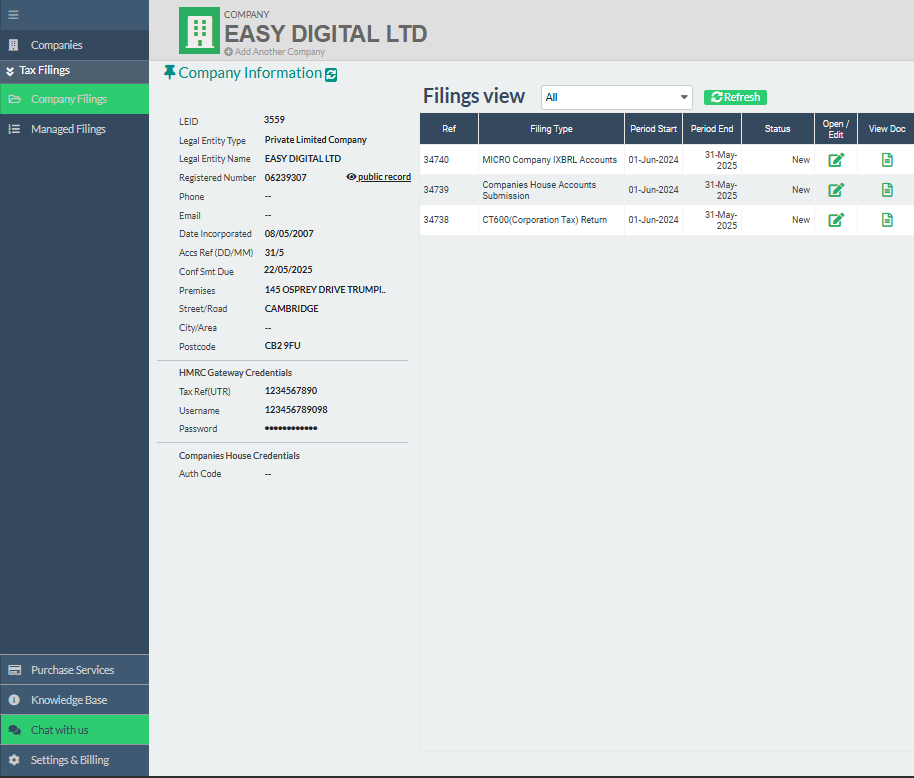Image resolution: width=914 pixels, height=778 pixels.
Task: Click the Conf Smt Due date 22/05/2025
Action: pyautogui.click(x=288, y=270)
